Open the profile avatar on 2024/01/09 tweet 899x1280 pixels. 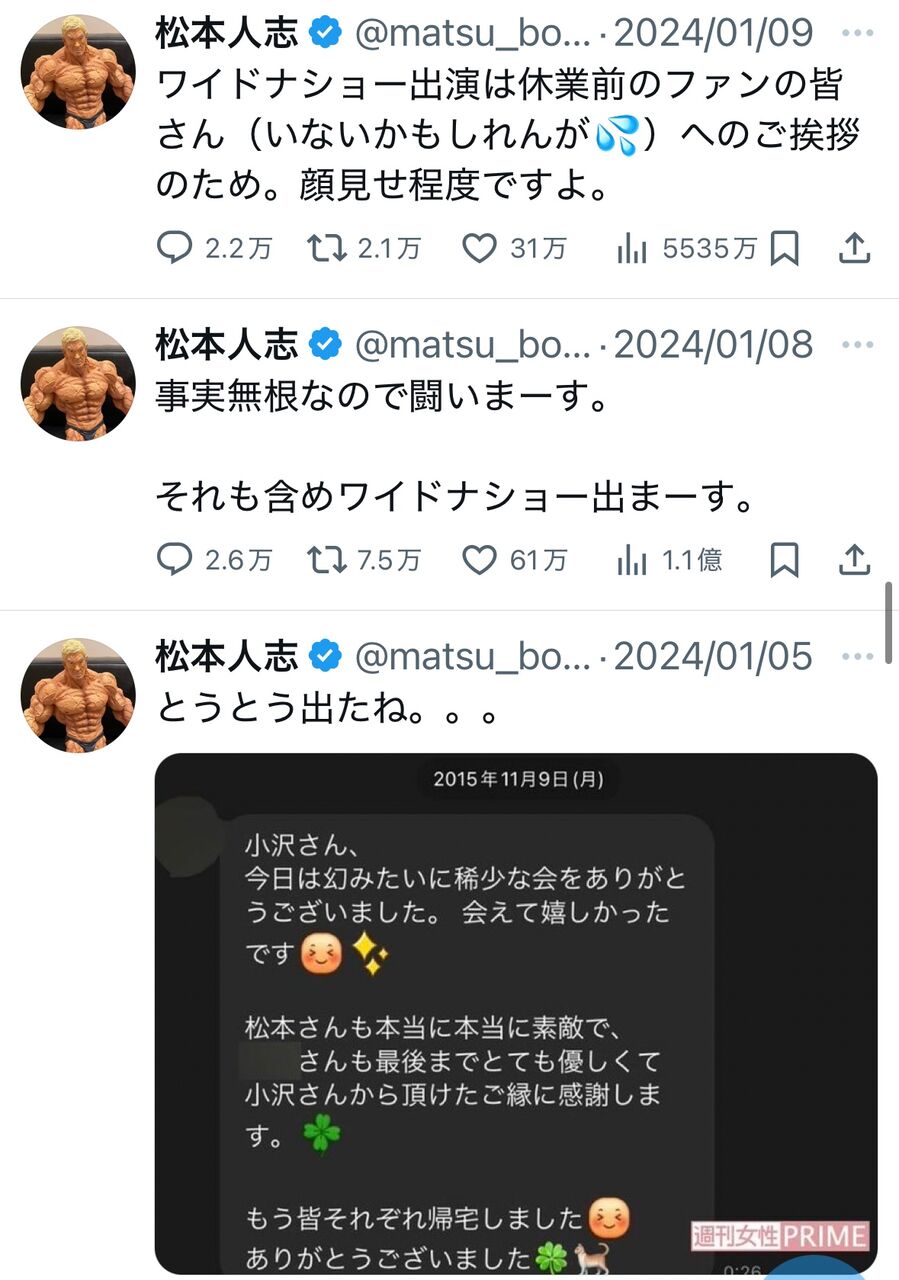(78, 71)
